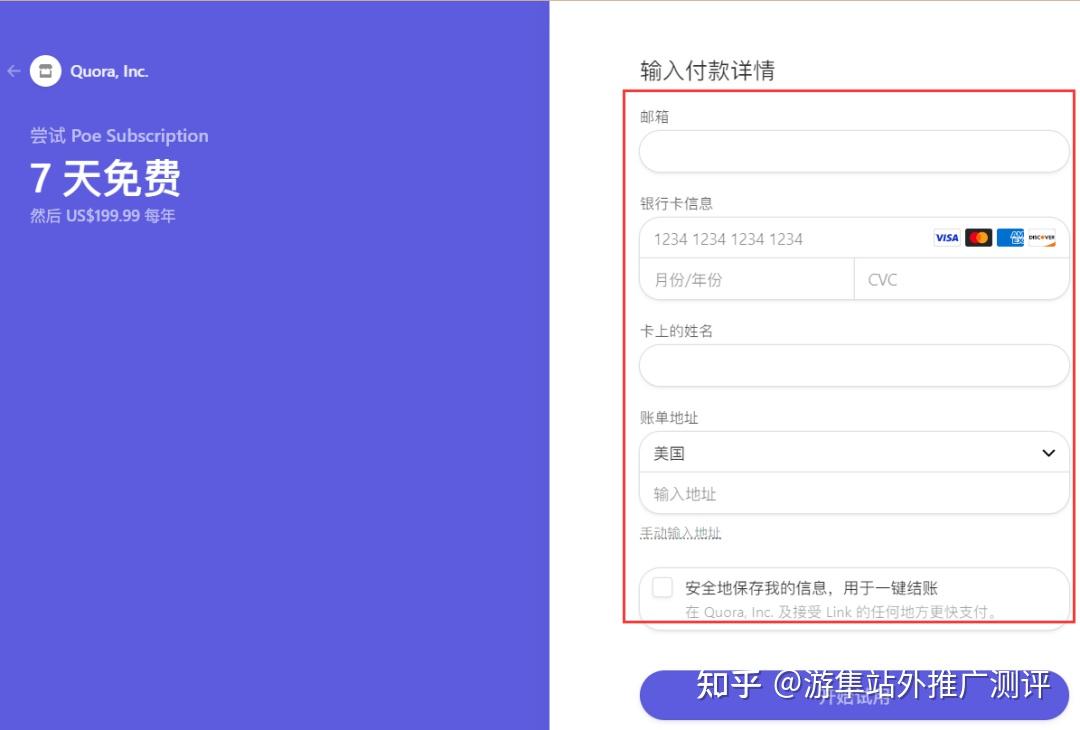Click the CVC security code field
1080x730 pixels.
point(960,279)
